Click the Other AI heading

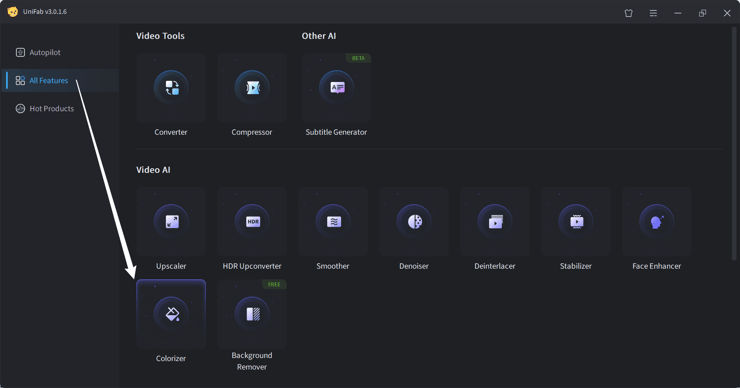(319, 36)
